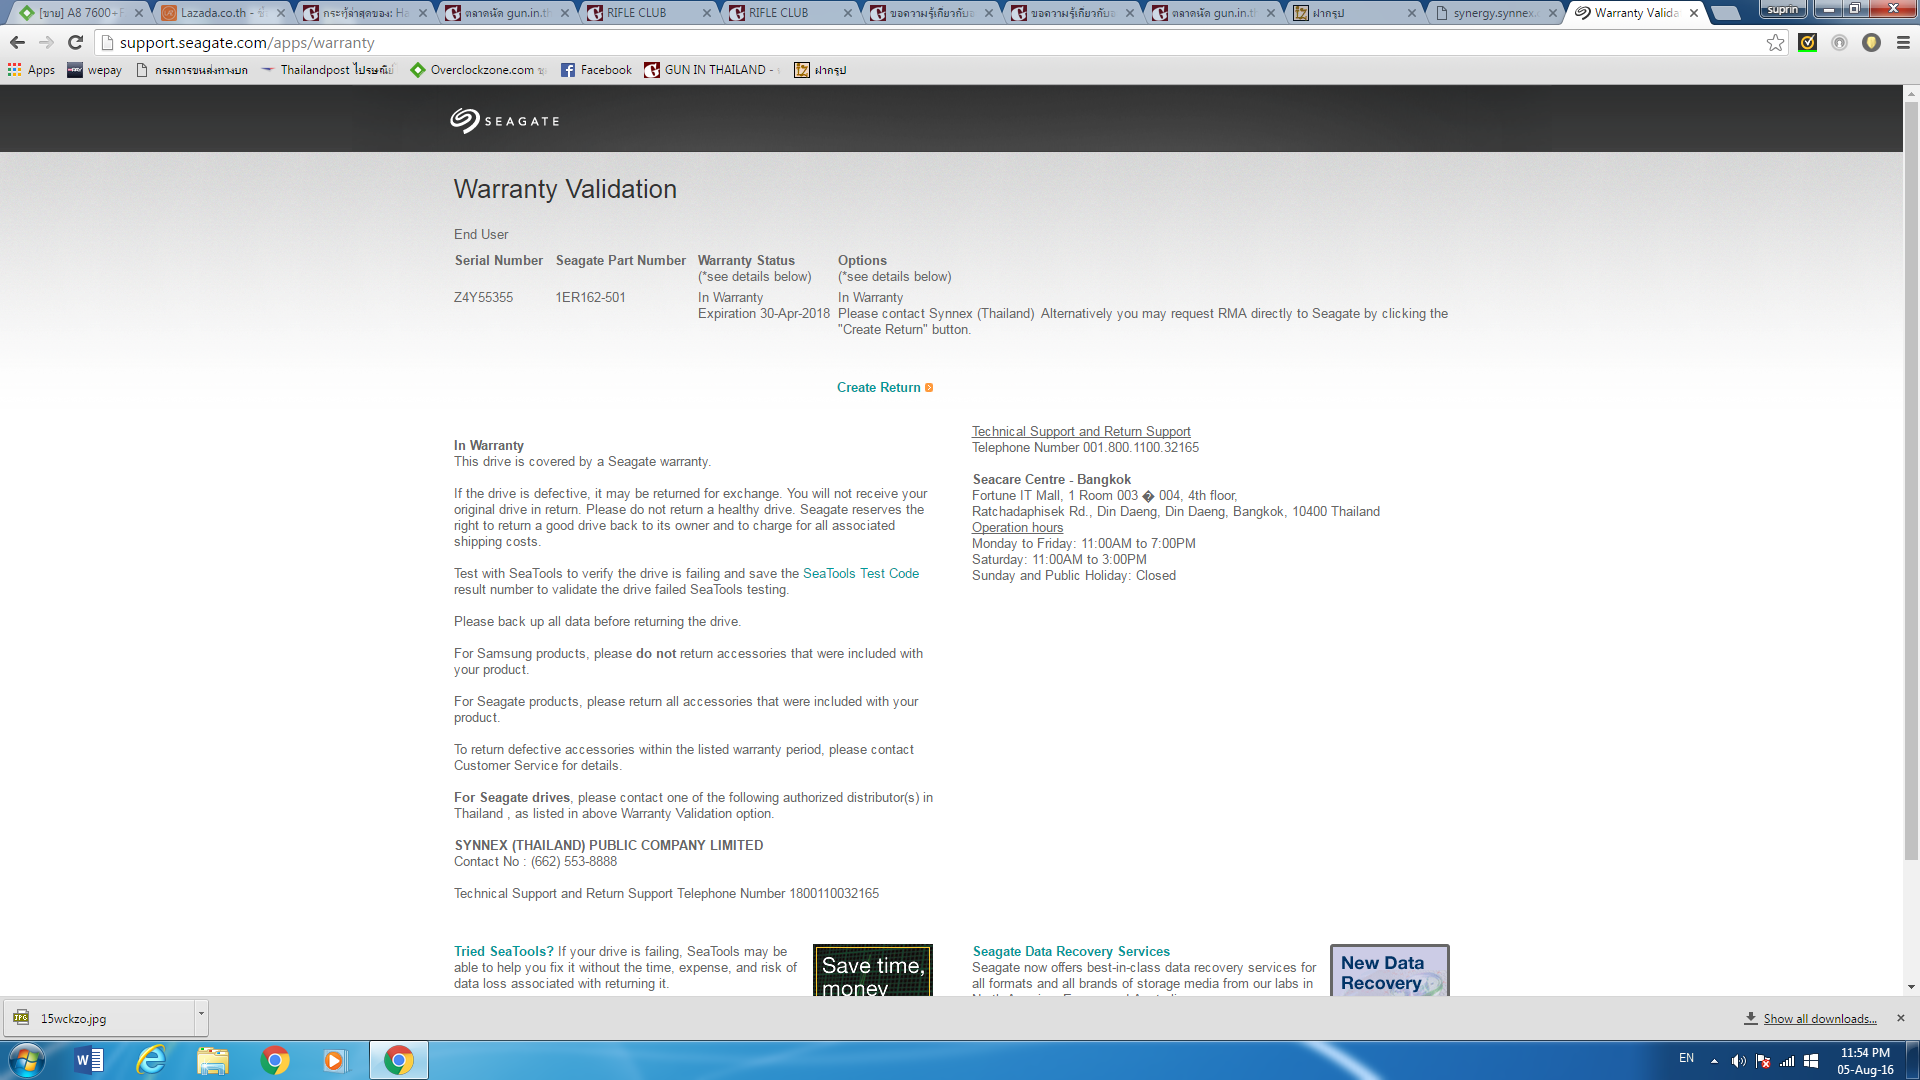
Task: Open Microsoft Word from taskbar
Action: pyautogui.click(x=89, y=1060)
